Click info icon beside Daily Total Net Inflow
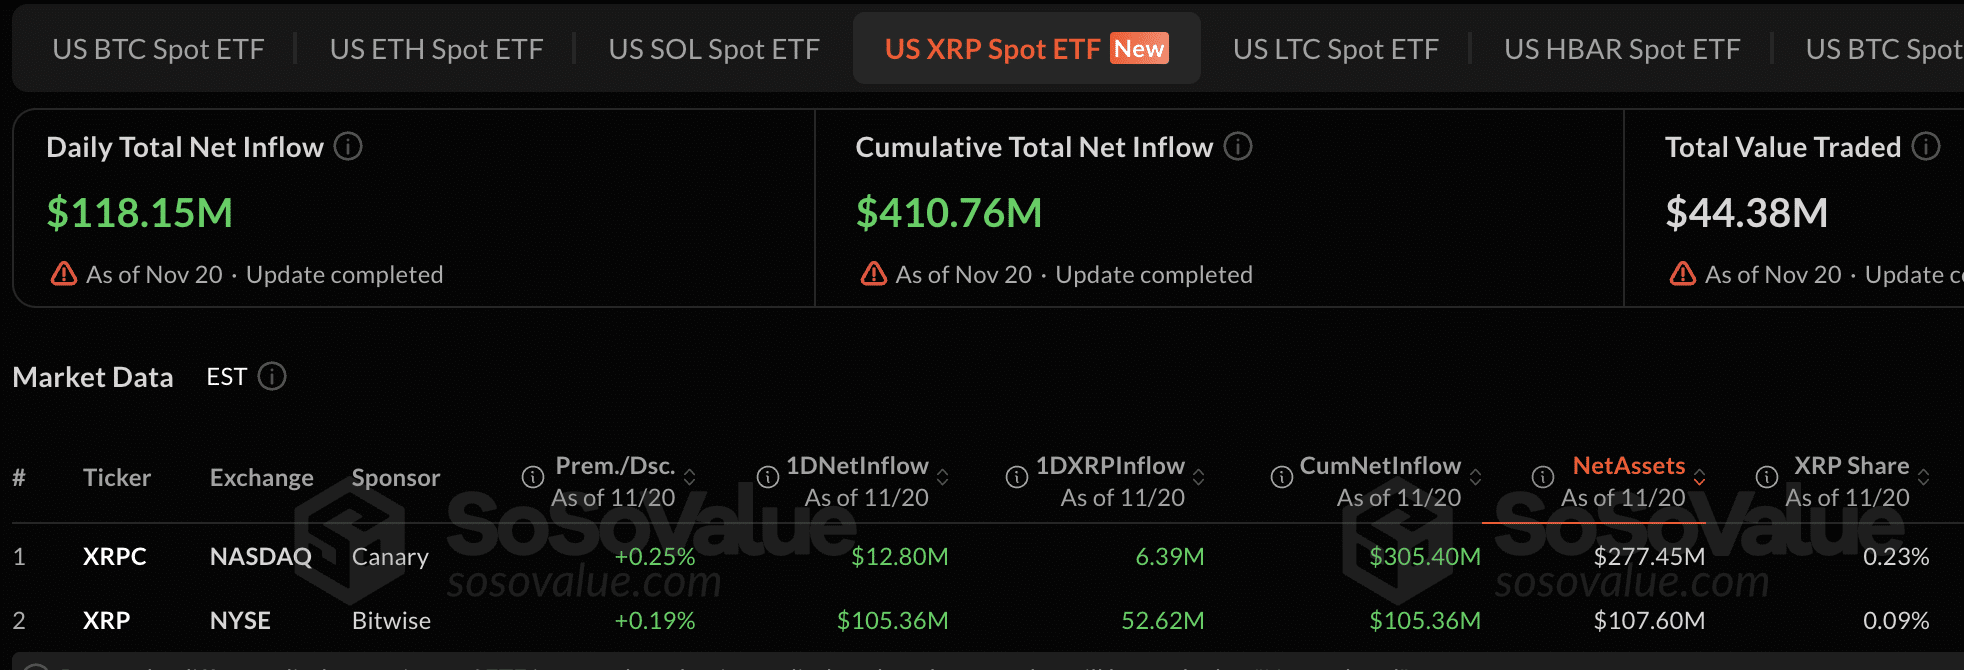Image resolution: width=1964 pixels, height=670 pixels. [348, 147]
